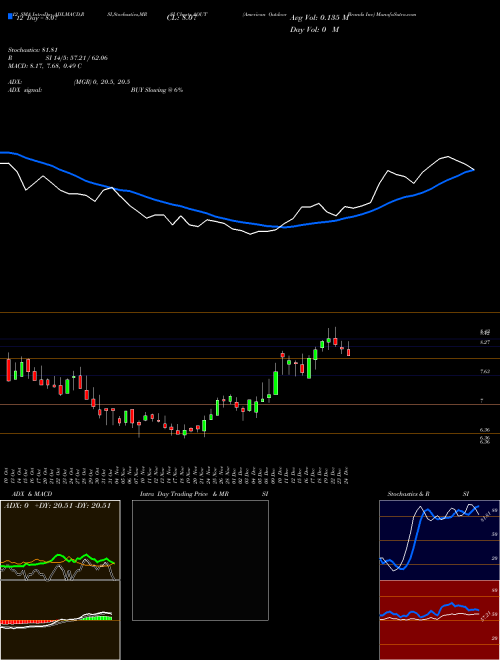500x660 pixels.
Task: Select the 'Stochastics: 81.81' reading
Action: tap(33, 50)
